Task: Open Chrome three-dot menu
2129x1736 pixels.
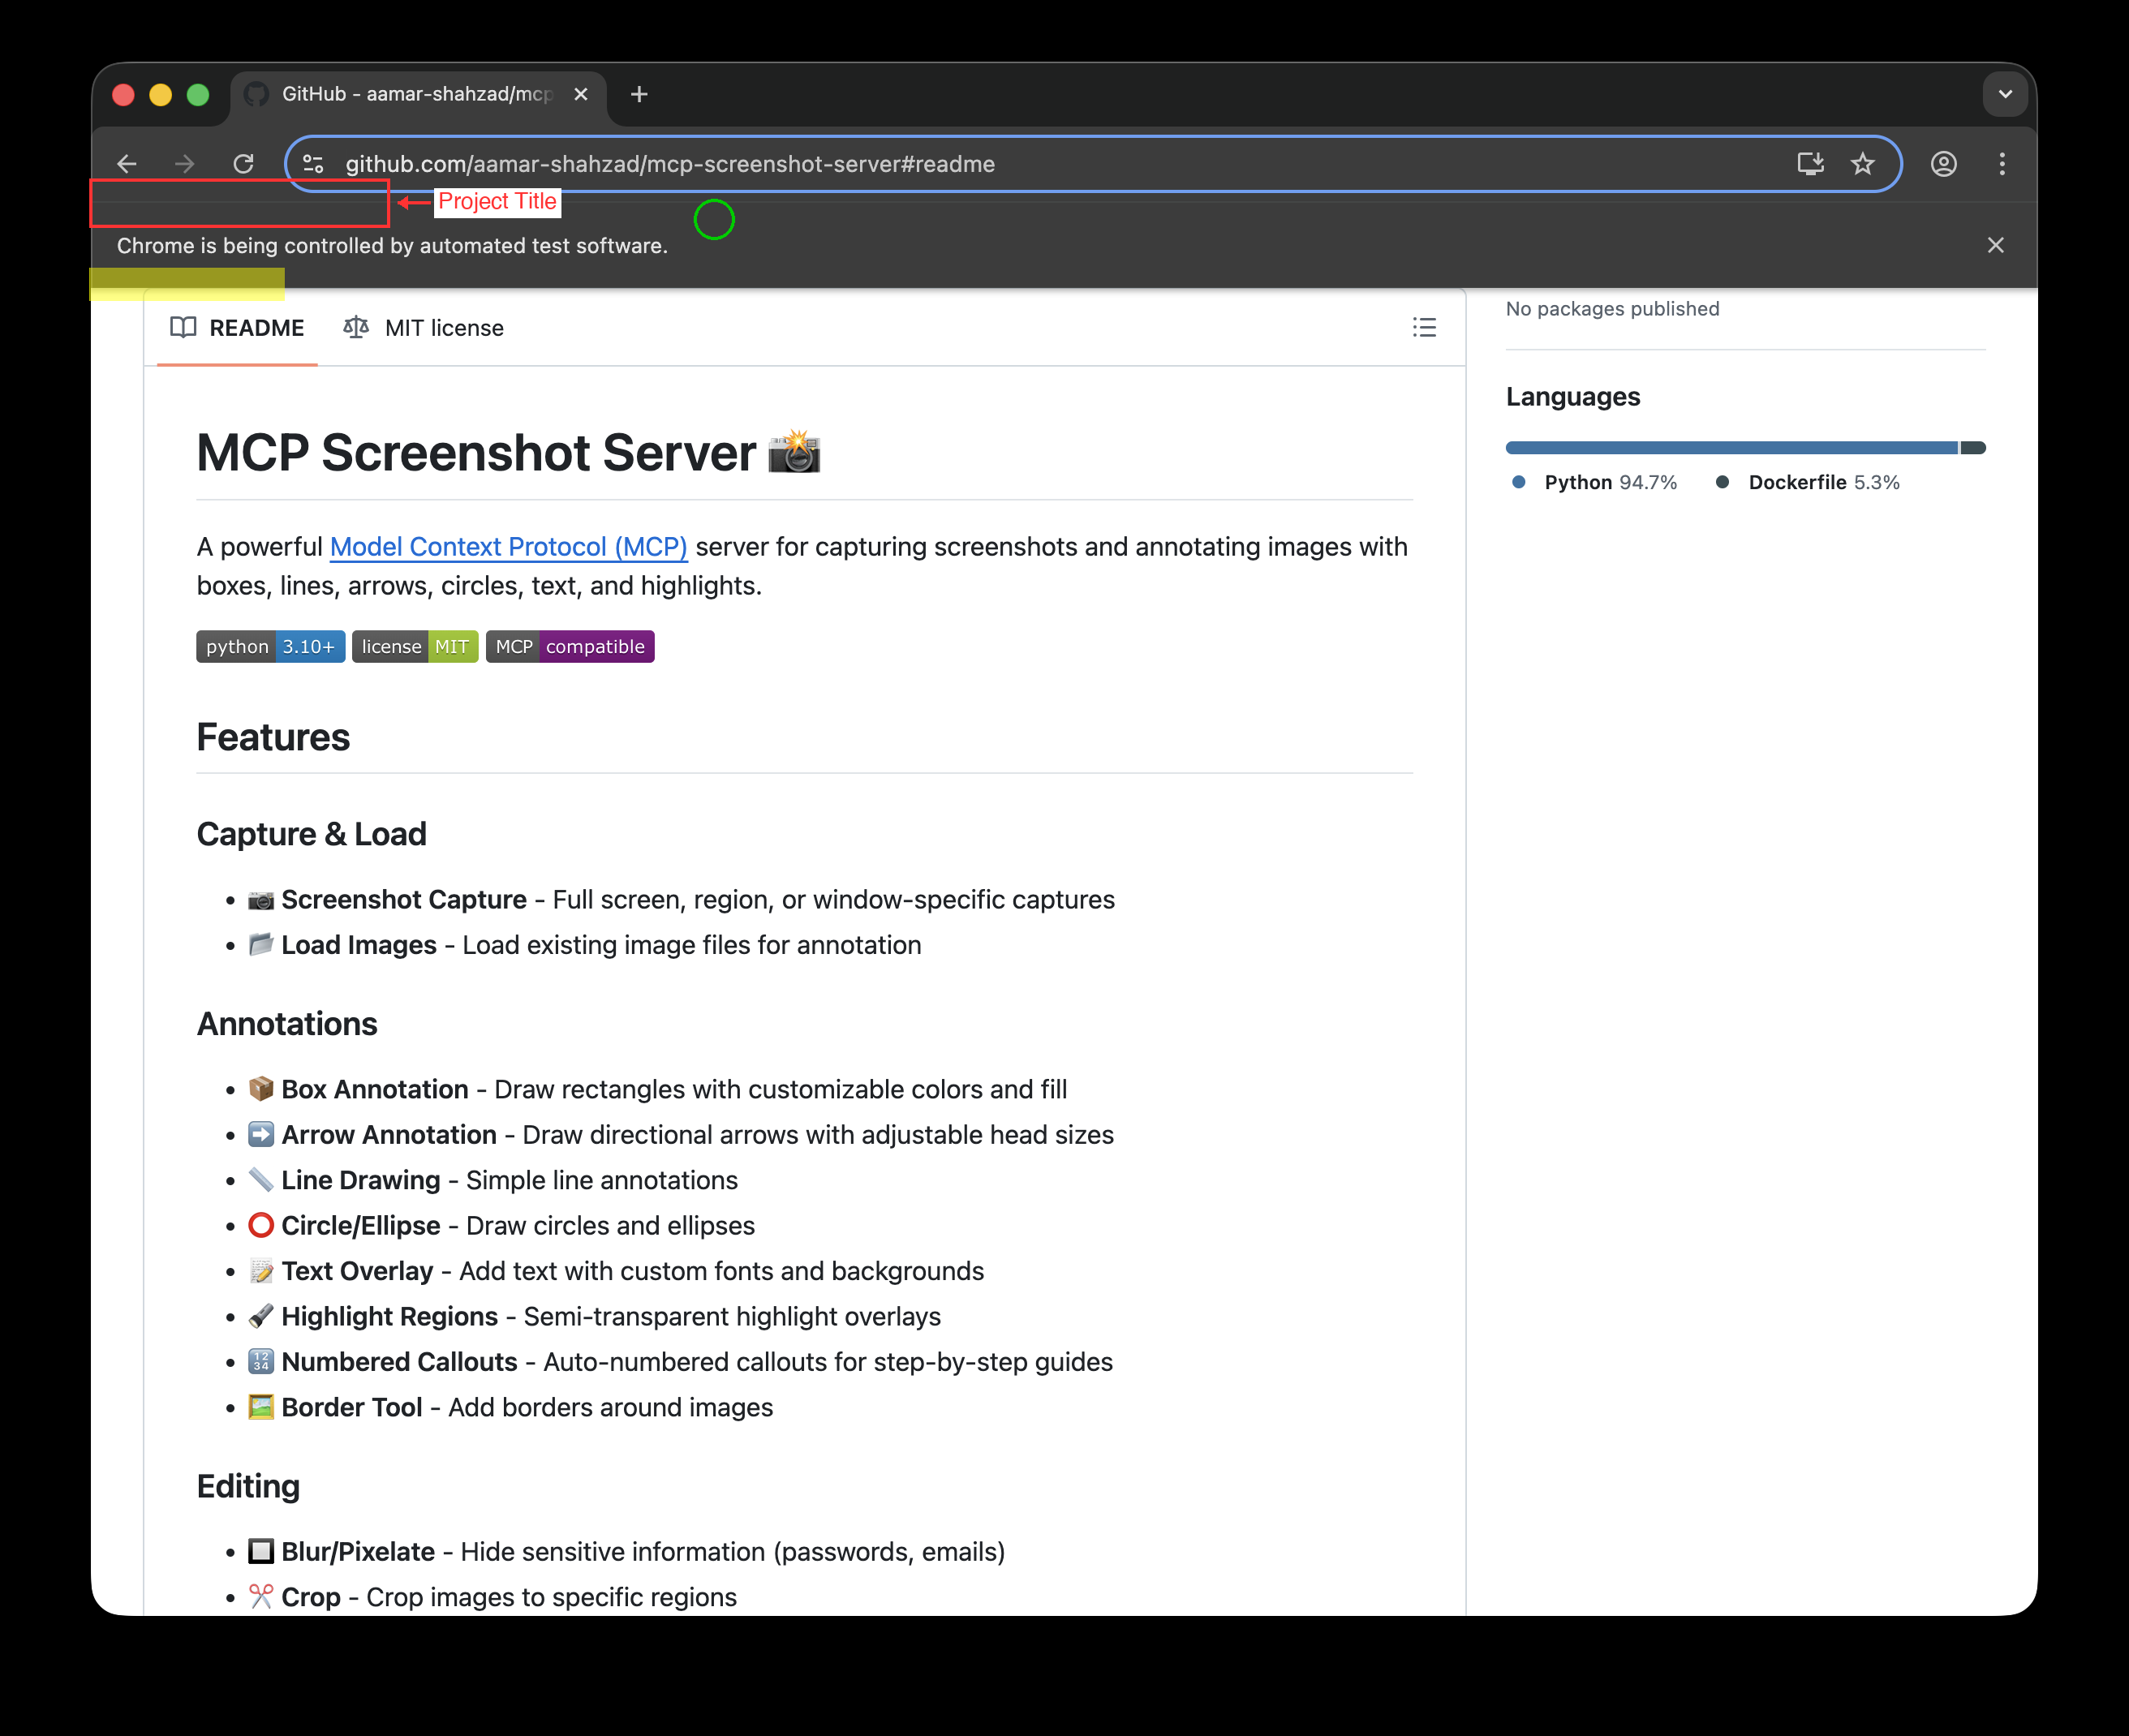Action: pyautogui.click(x=2002, y=164)
